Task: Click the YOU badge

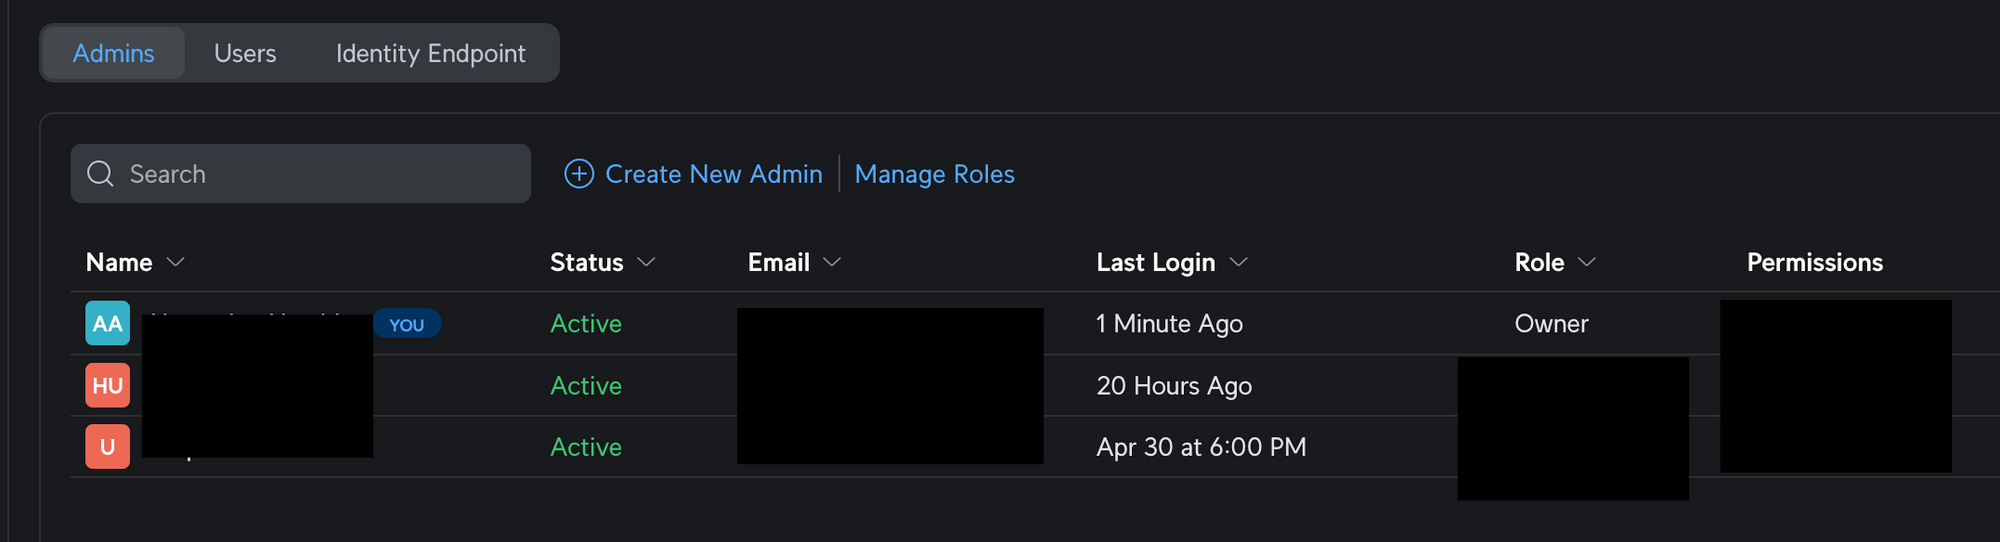Action: [x=407, y=324]
